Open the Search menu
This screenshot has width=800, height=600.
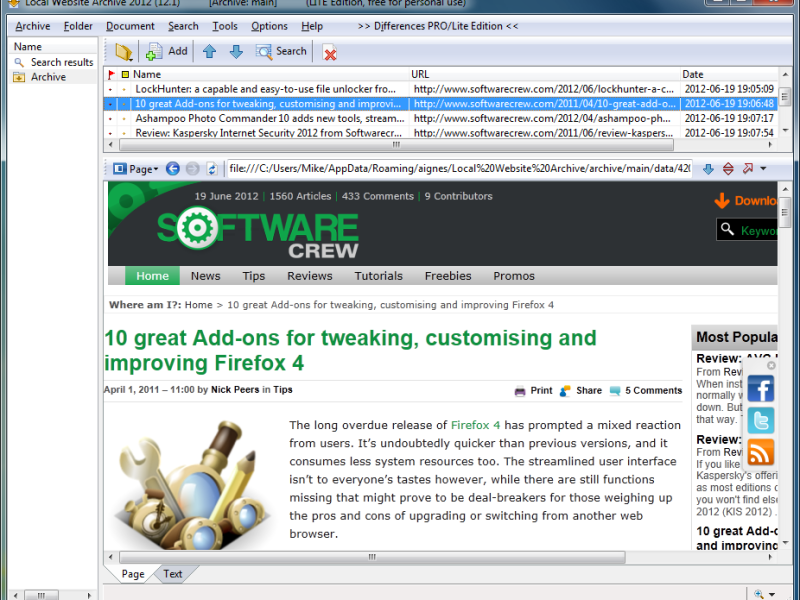coord(183,26)
